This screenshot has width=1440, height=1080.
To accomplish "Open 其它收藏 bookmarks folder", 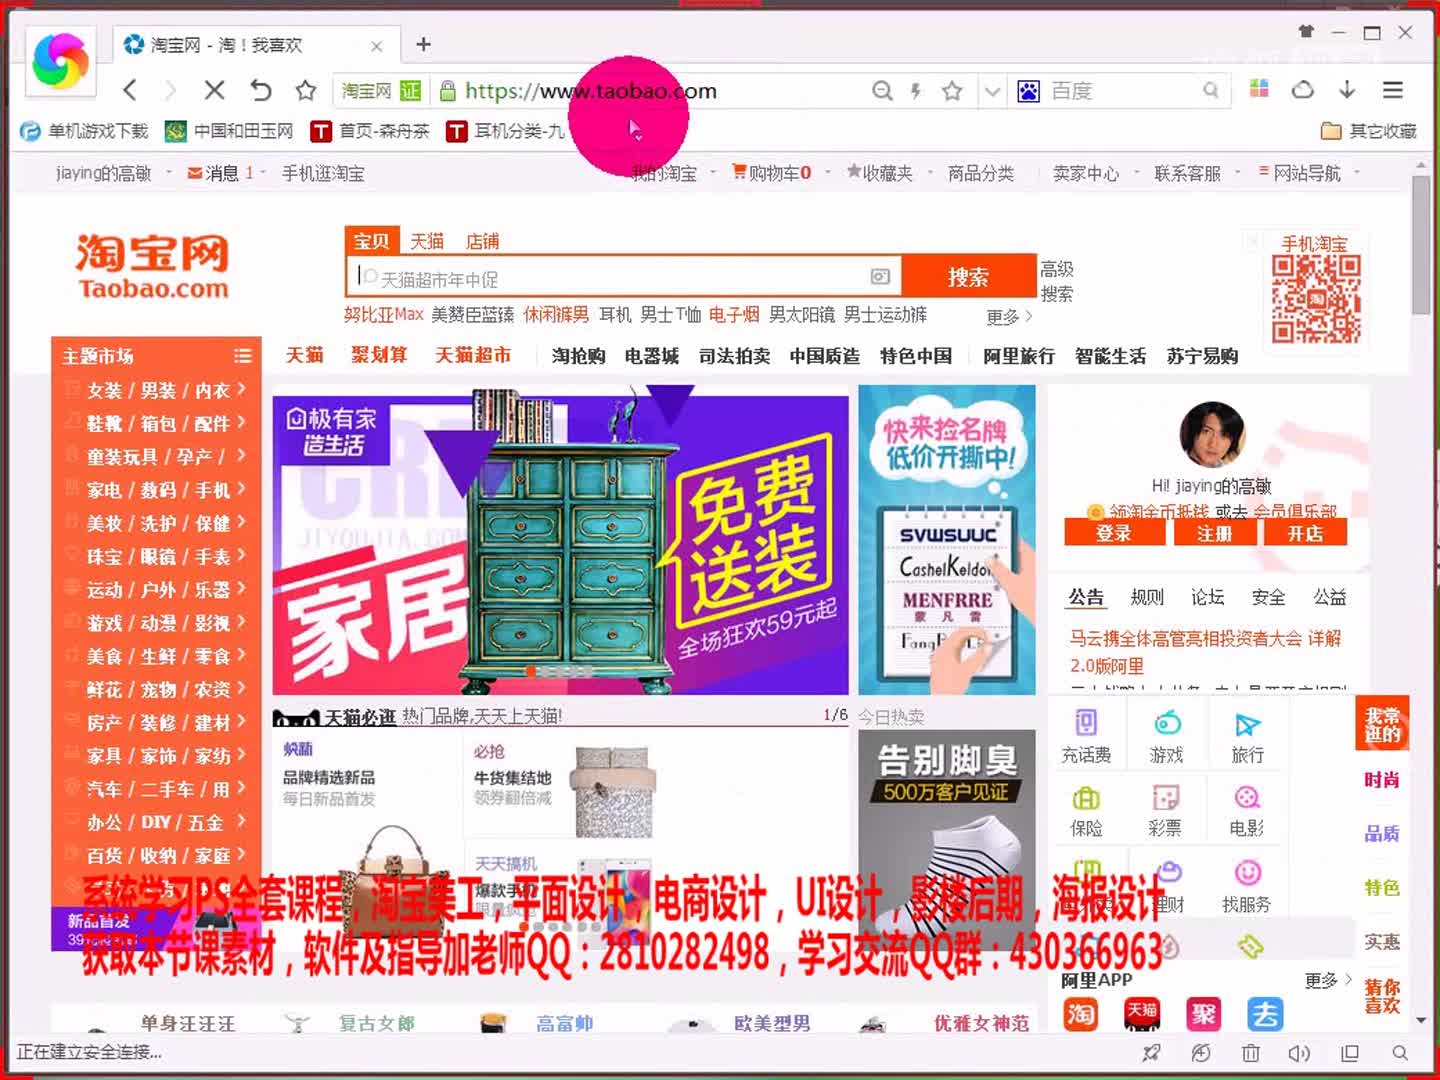I will click(x=1369, y=131).
